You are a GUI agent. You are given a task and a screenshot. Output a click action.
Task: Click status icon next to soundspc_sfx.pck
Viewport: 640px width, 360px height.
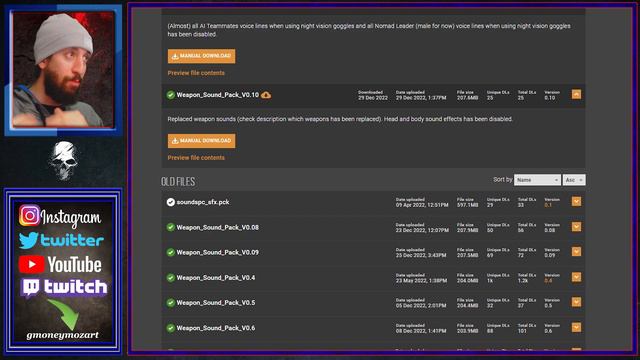[171, 202]
